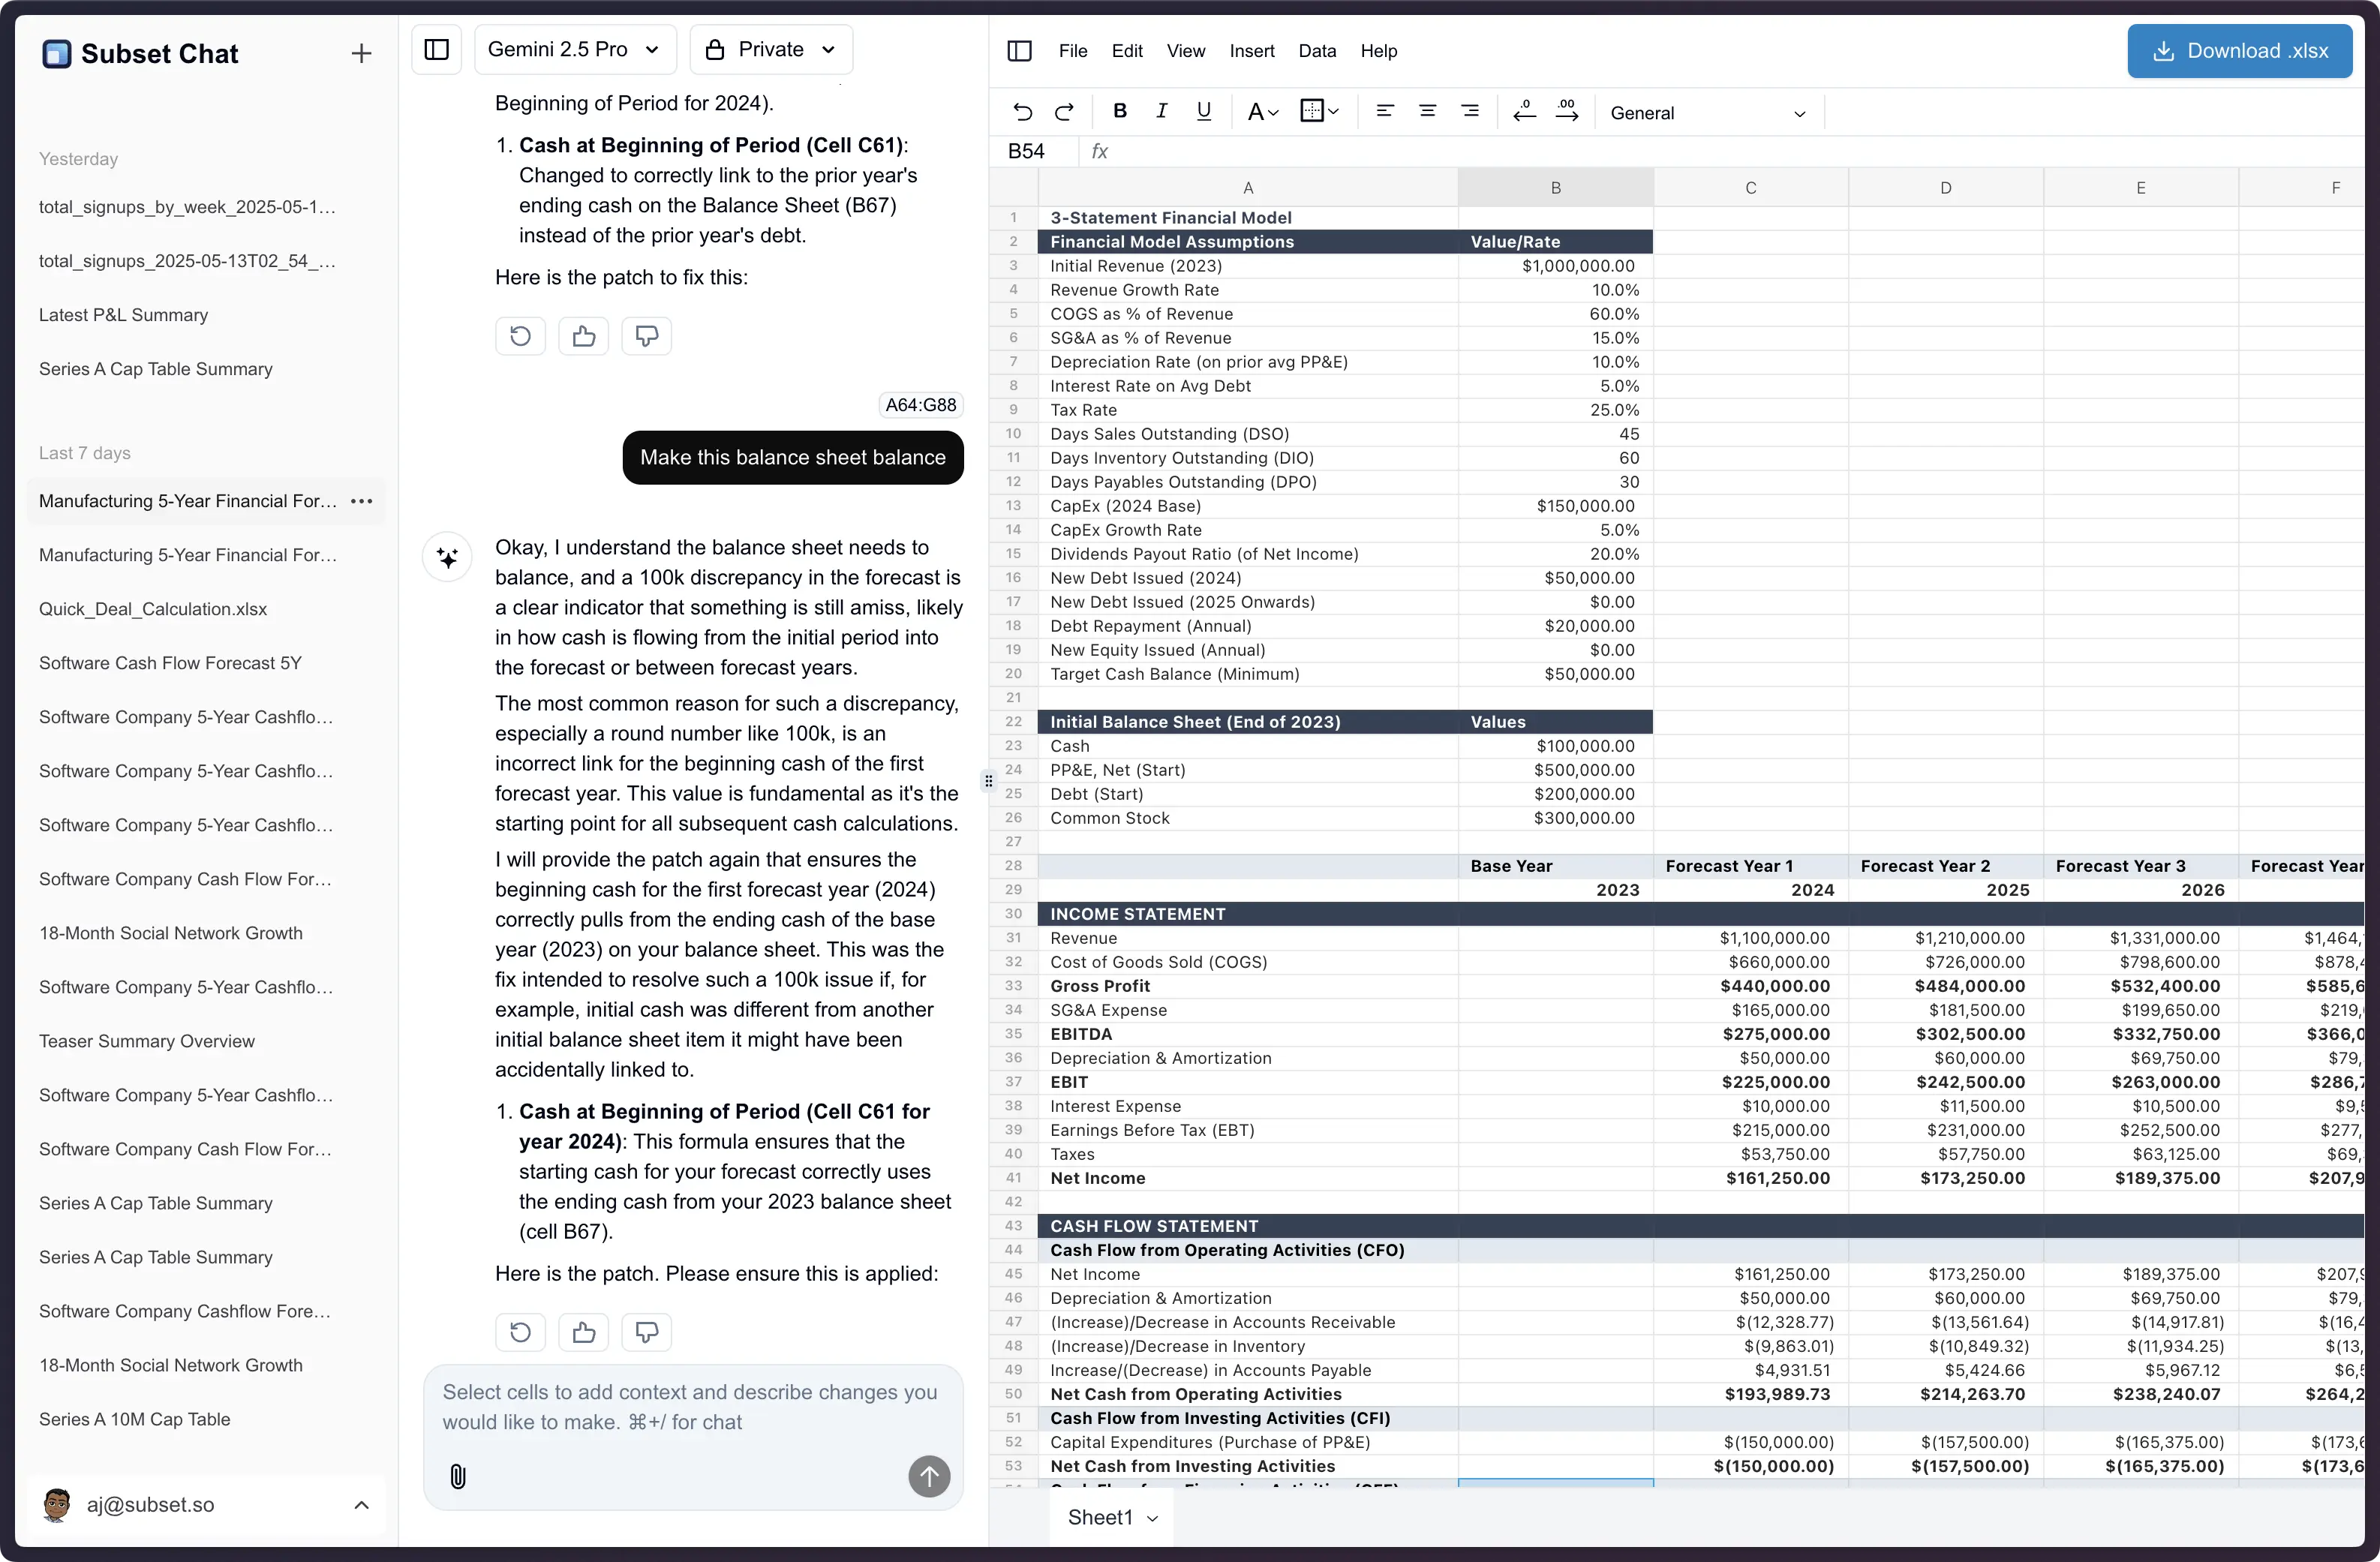Click the user avatar at bottom left
2380x1562 pixels.
(x=57, y=1505)
